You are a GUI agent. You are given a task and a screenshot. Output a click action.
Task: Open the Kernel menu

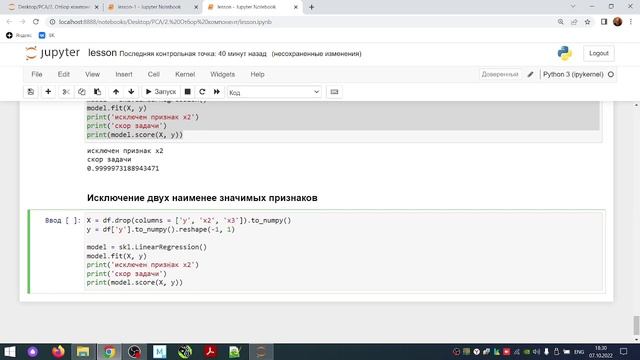[185, 74]
